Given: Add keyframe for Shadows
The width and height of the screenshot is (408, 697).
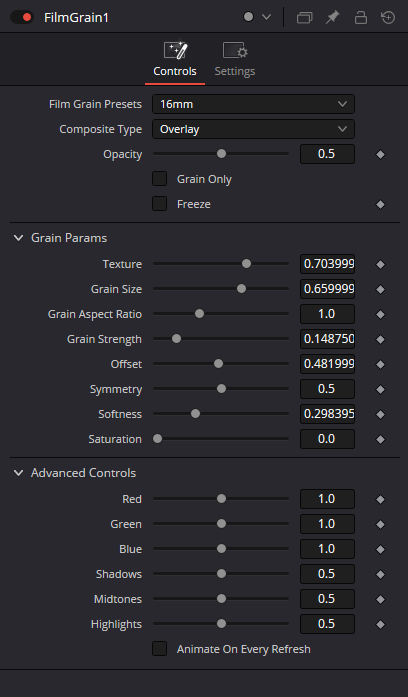Looking at the screenshot, I should point(380,574).
